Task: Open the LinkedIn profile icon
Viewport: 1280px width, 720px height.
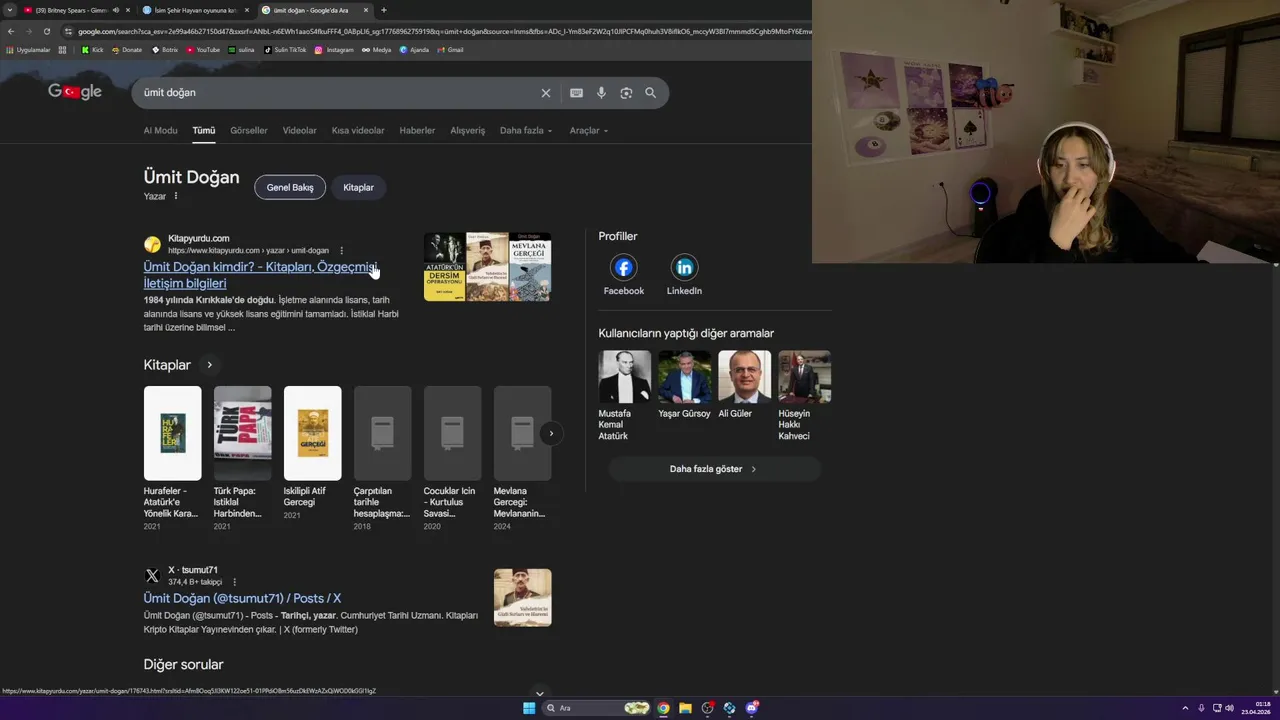Action: tap(684, 267)
